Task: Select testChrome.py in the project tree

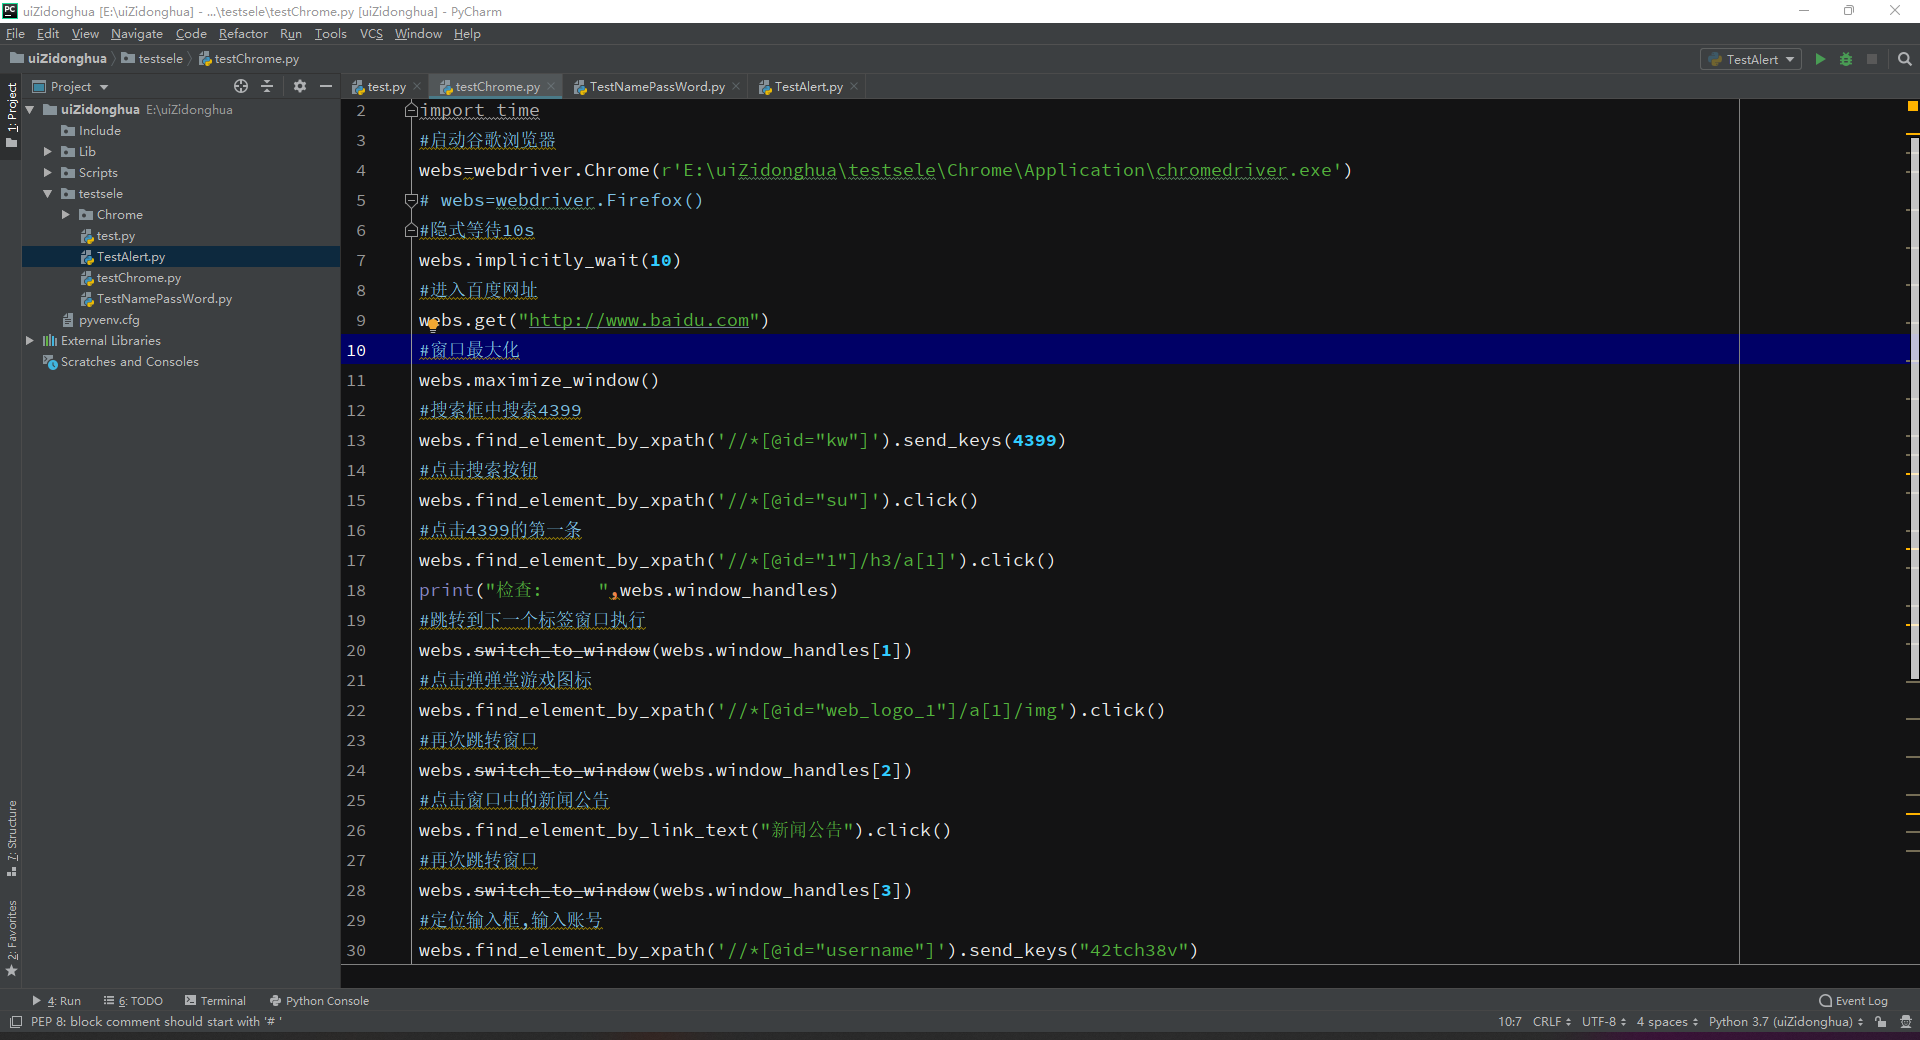Action: 130,278
